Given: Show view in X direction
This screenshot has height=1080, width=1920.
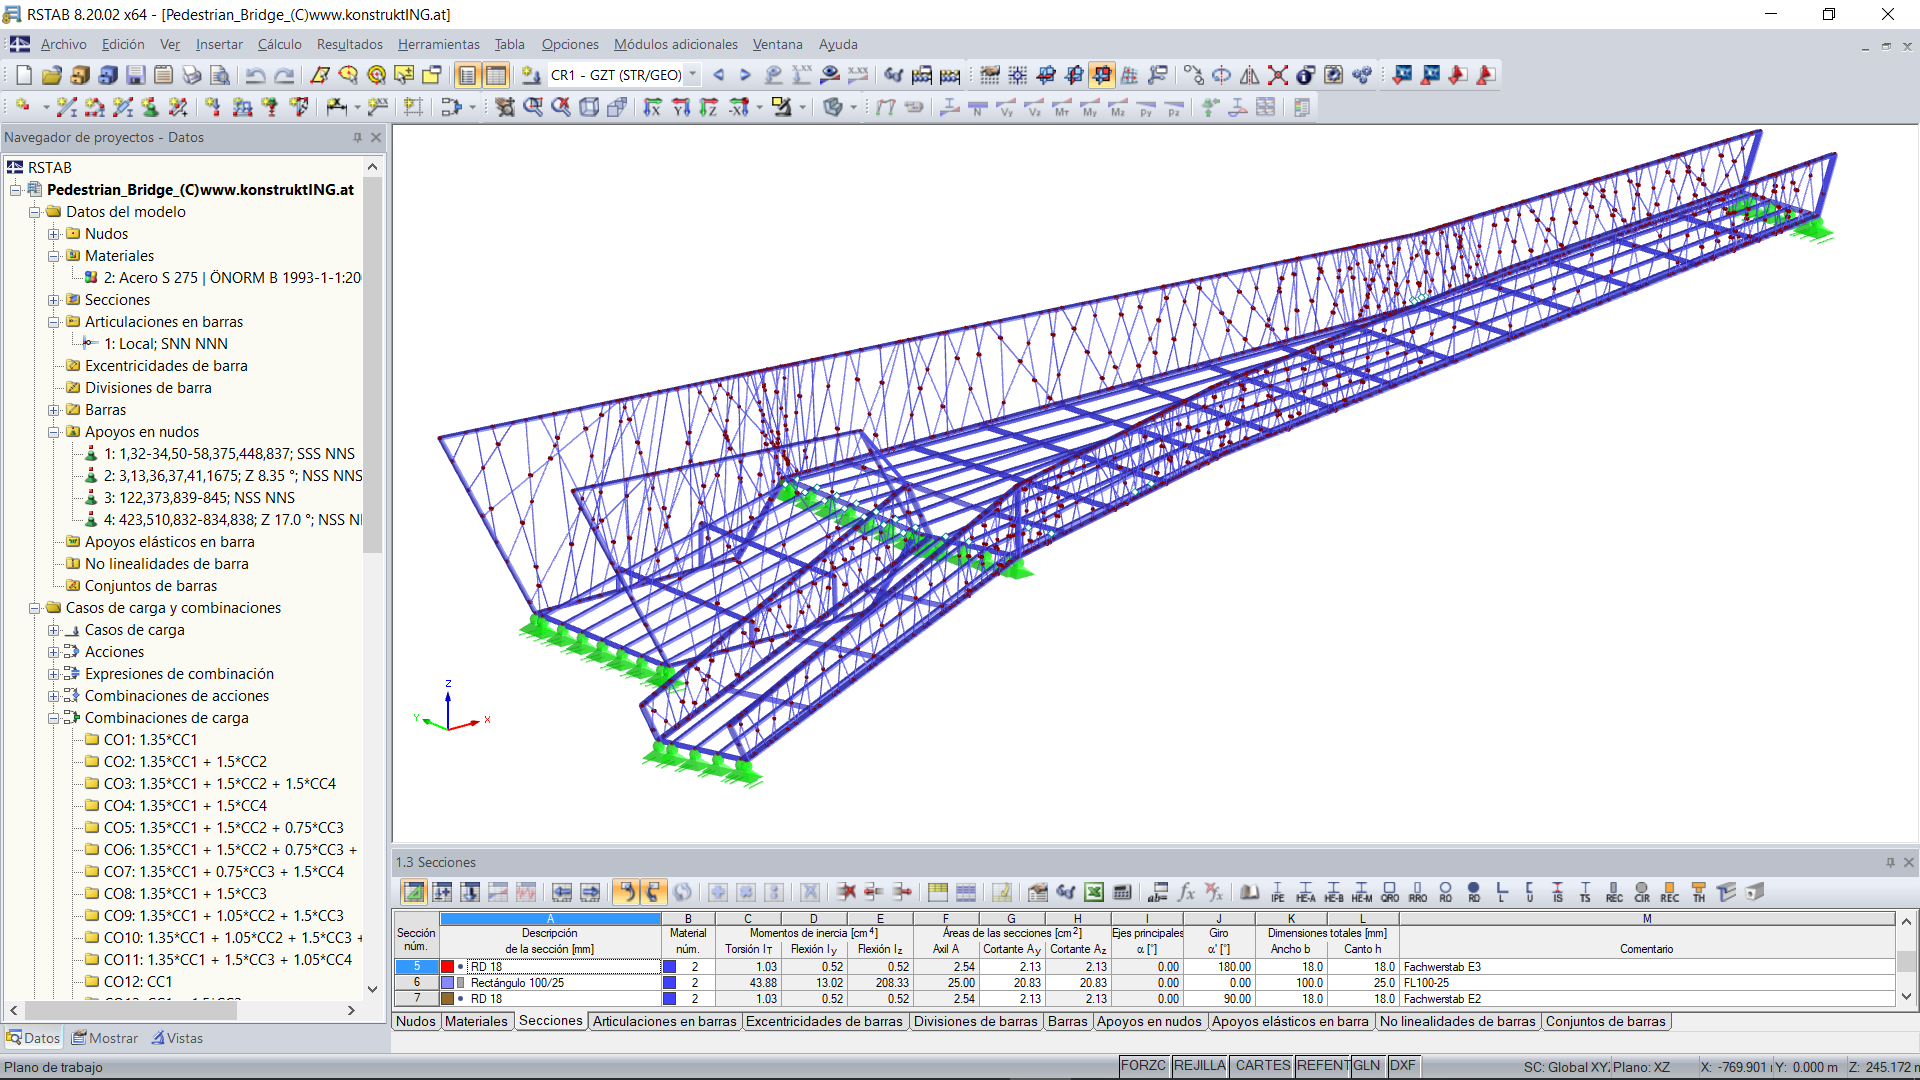Looking at the screenshot, I should 652,107.
